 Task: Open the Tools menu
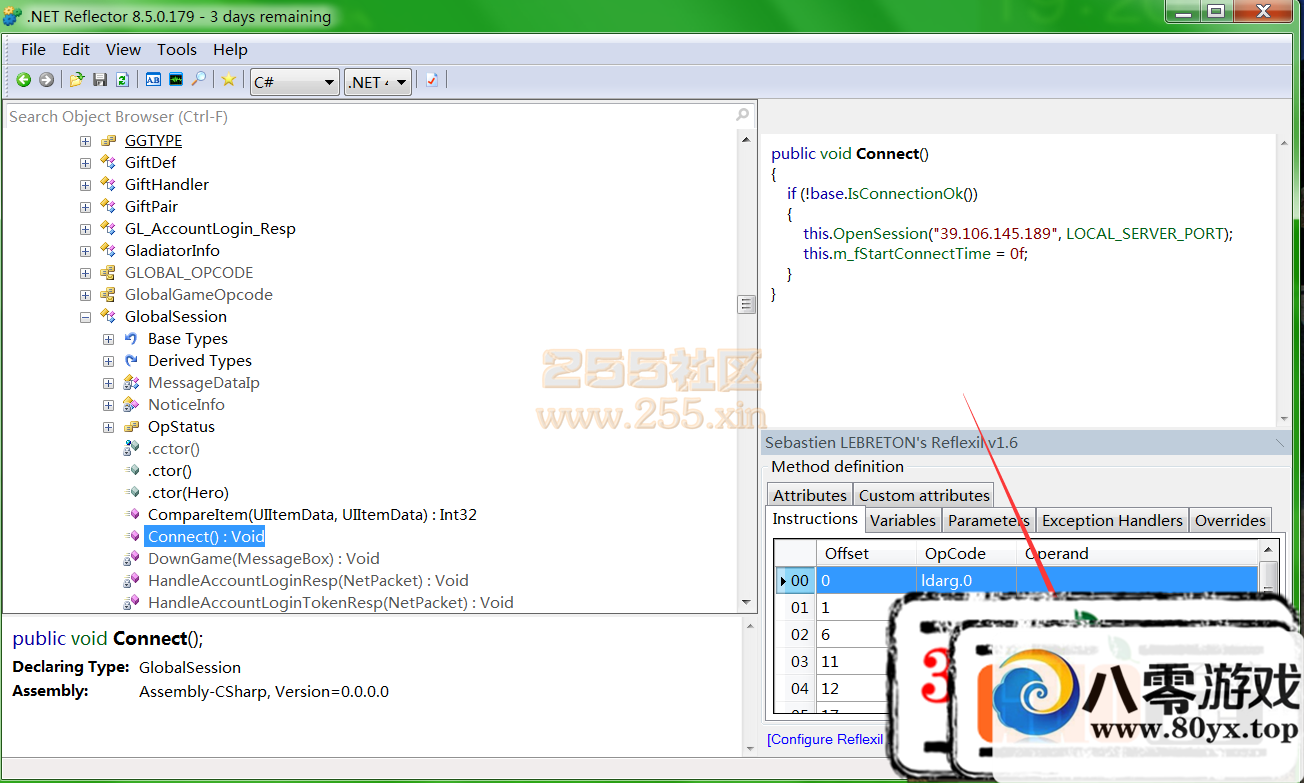177,49
